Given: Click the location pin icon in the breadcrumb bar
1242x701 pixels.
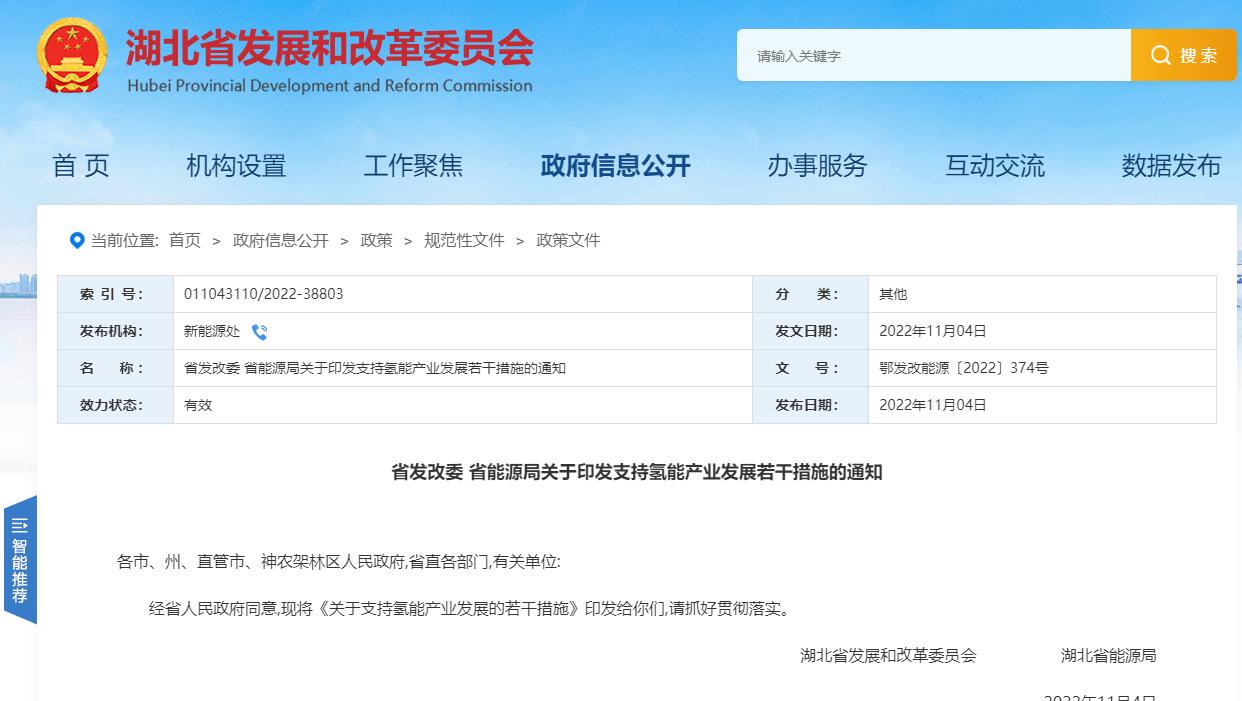Looking at the screenshot, I should [x=75, y=239].
